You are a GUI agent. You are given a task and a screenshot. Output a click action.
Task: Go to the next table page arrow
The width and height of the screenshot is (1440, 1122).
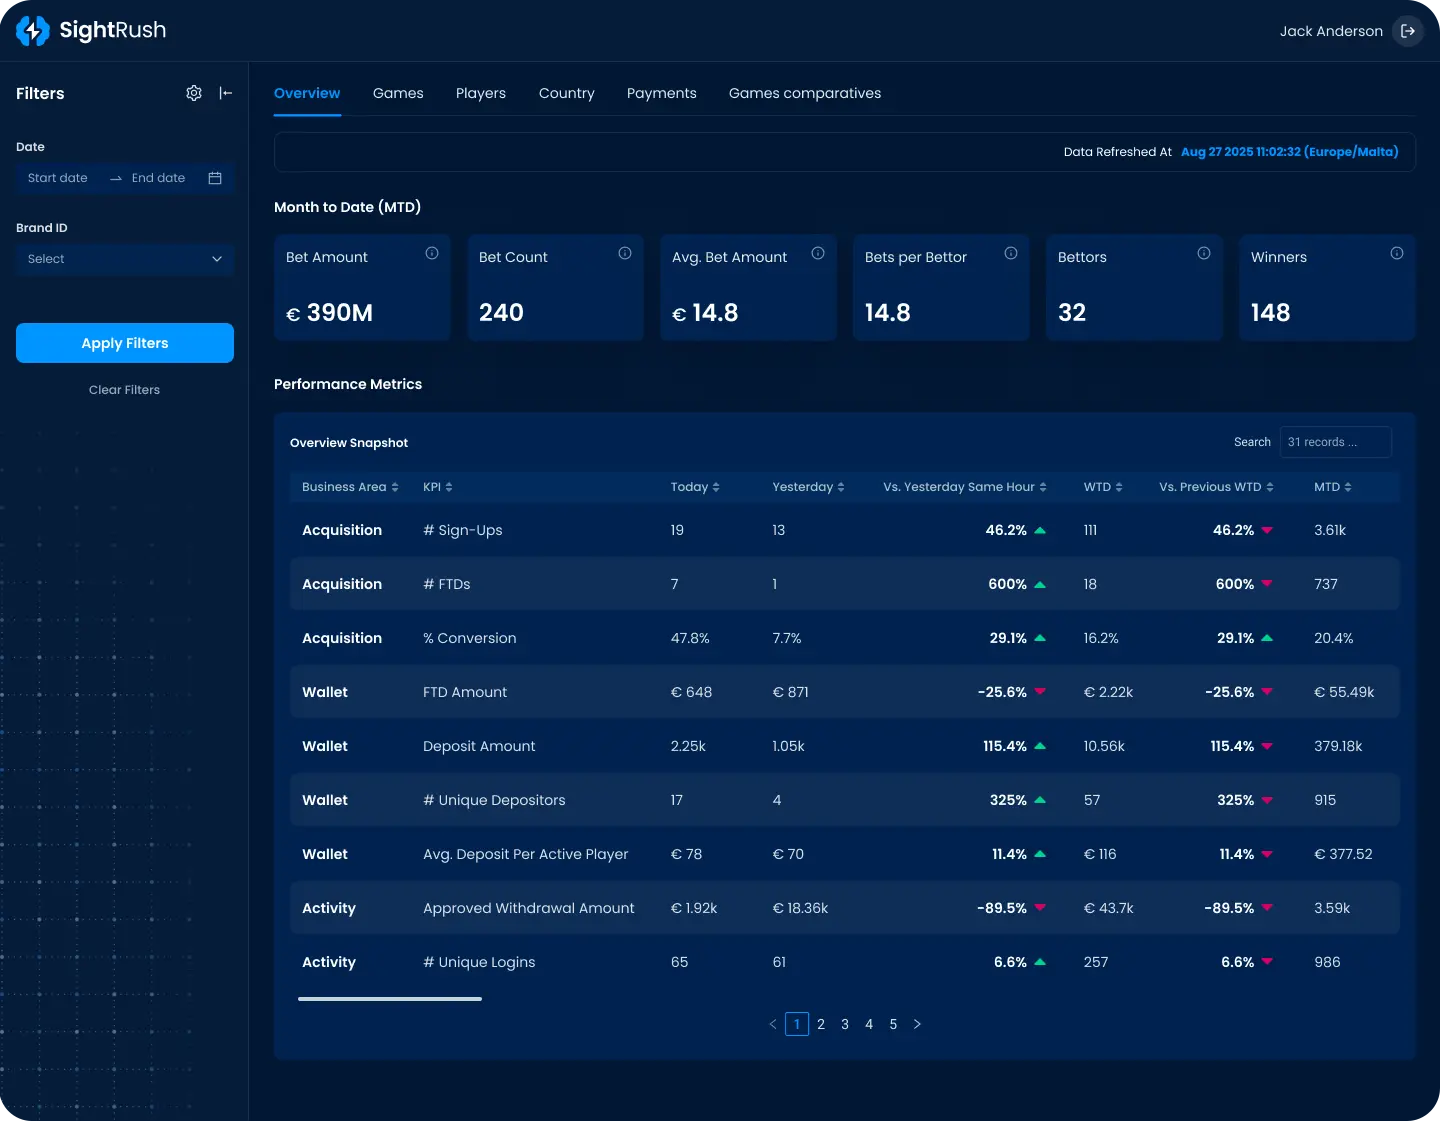[x=917, y=1024]
